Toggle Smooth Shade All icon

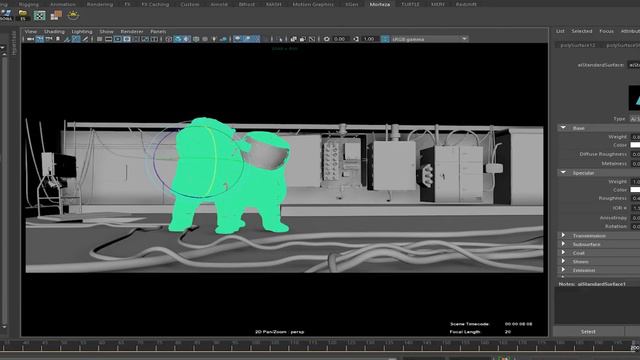178,39
